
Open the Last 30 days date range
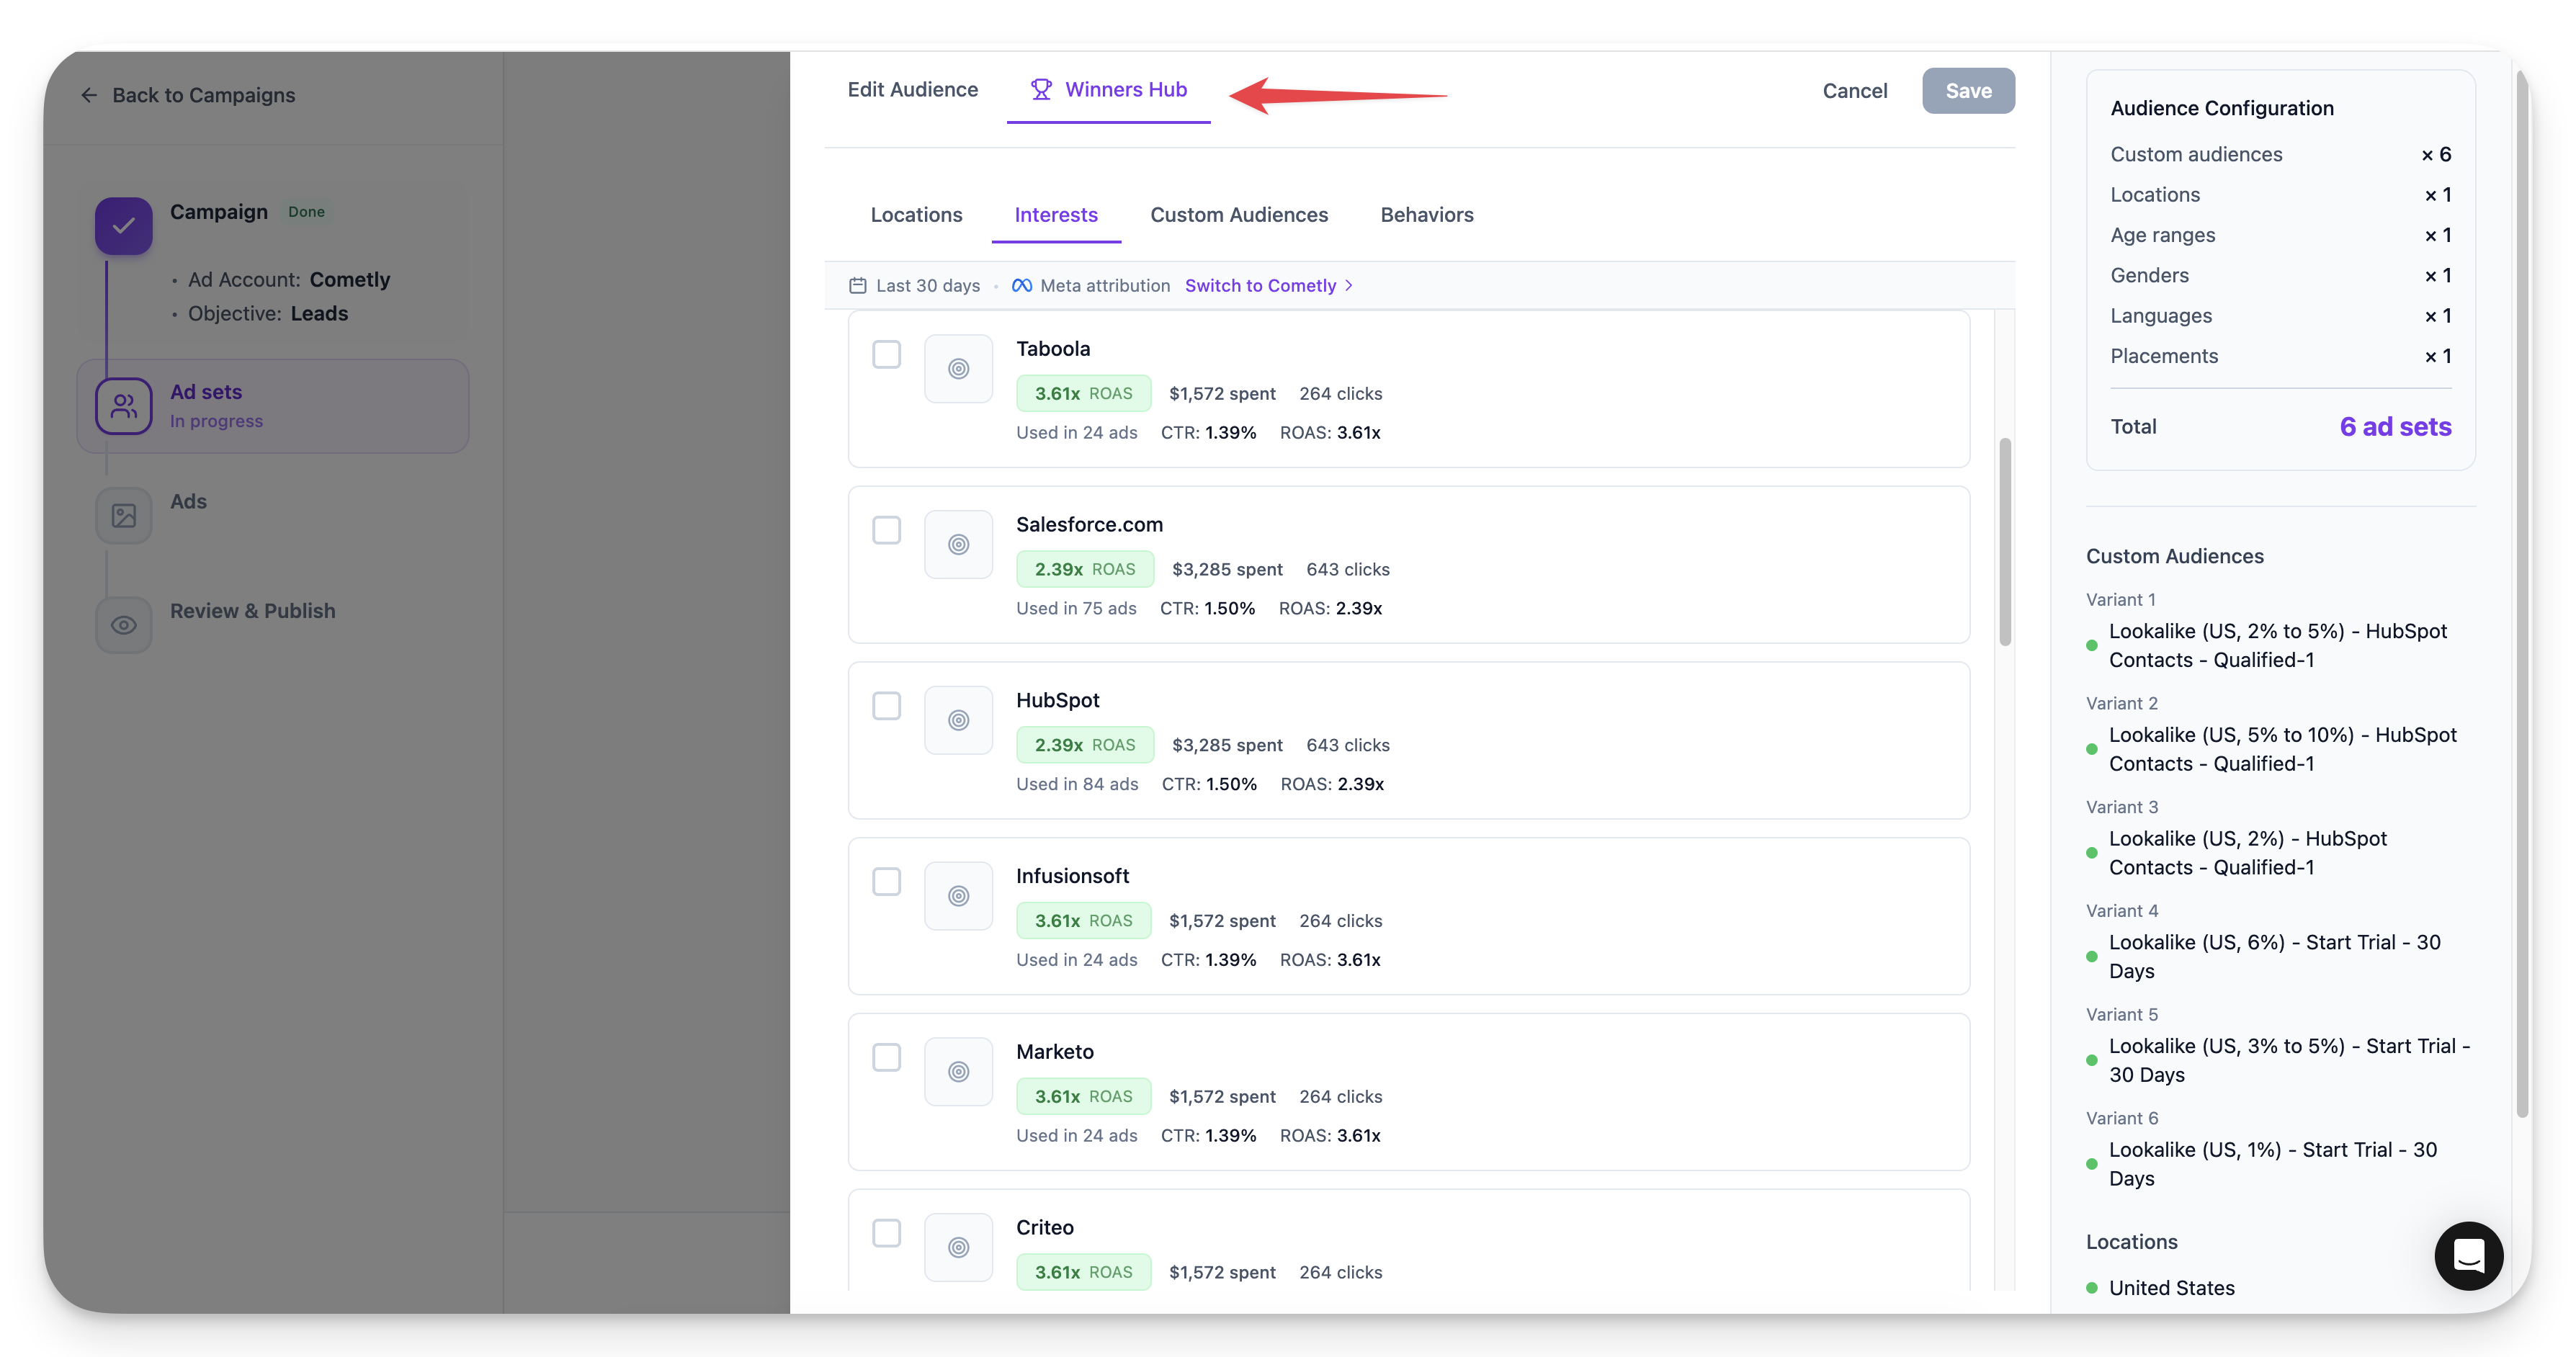click(x=927, y=286)
